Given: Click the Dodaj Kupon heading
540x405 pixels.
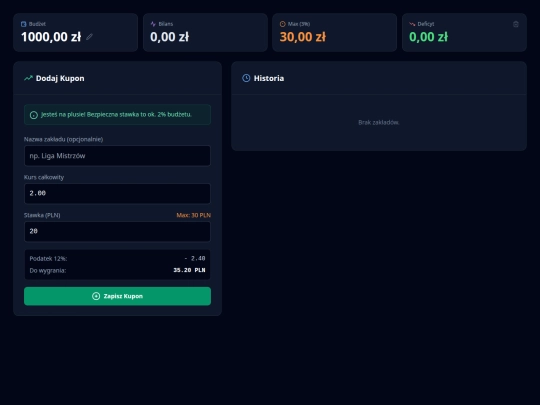Looking at the screenshot, I should (60, 78).
